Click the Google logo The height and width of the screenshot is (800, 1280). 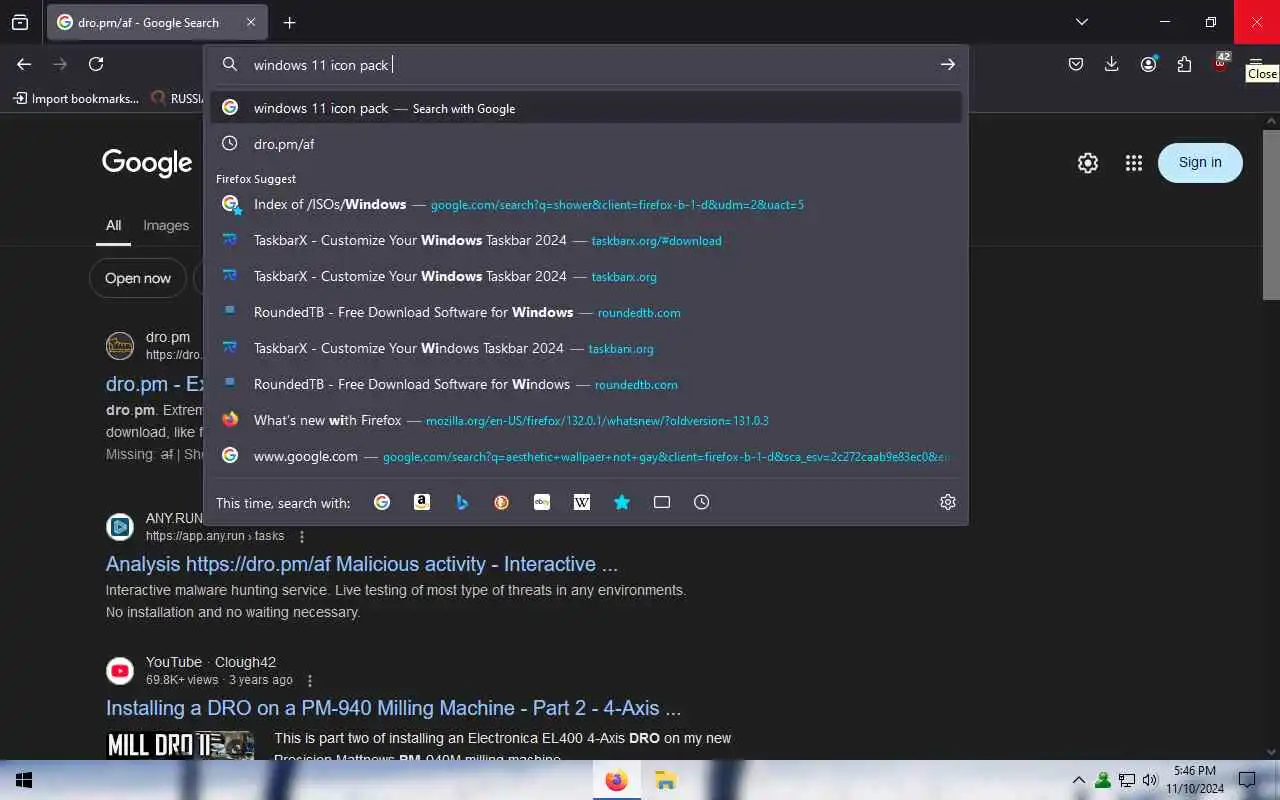[x=147, y=163]
